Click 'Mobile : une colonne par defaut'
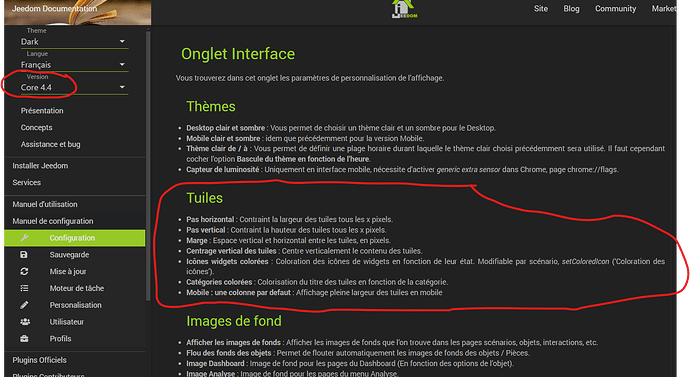 239,293
